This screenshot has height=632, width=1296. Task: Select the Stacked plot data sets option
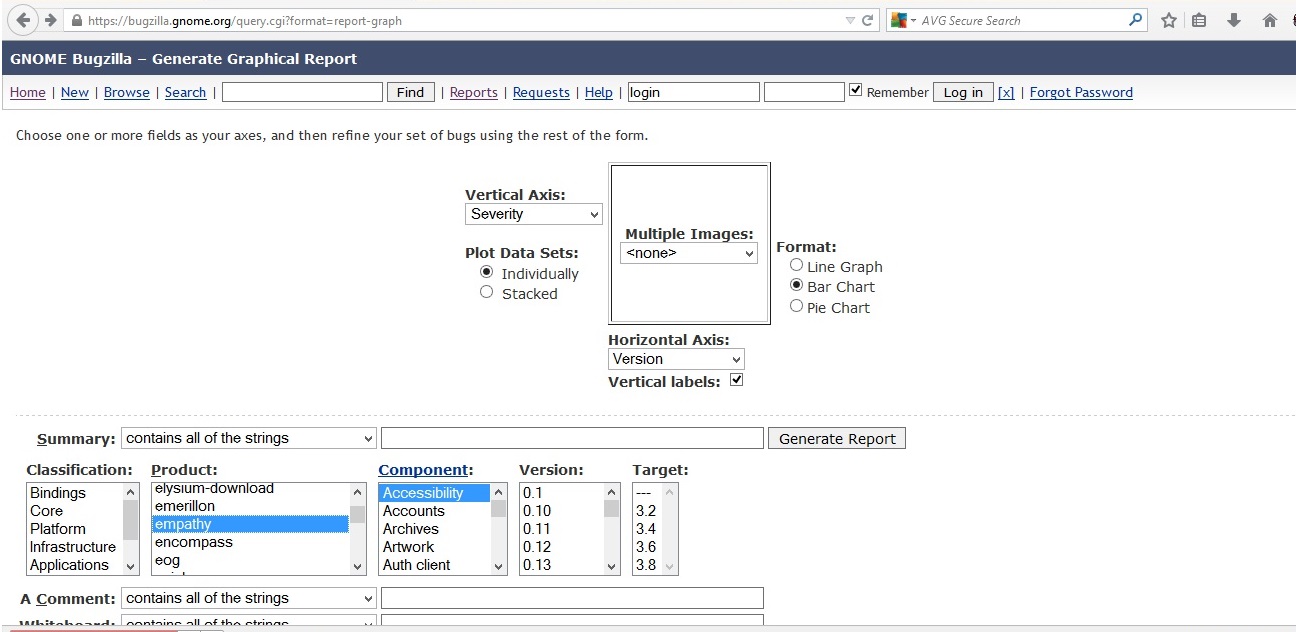pyautogui.click(x=487, y=293)
